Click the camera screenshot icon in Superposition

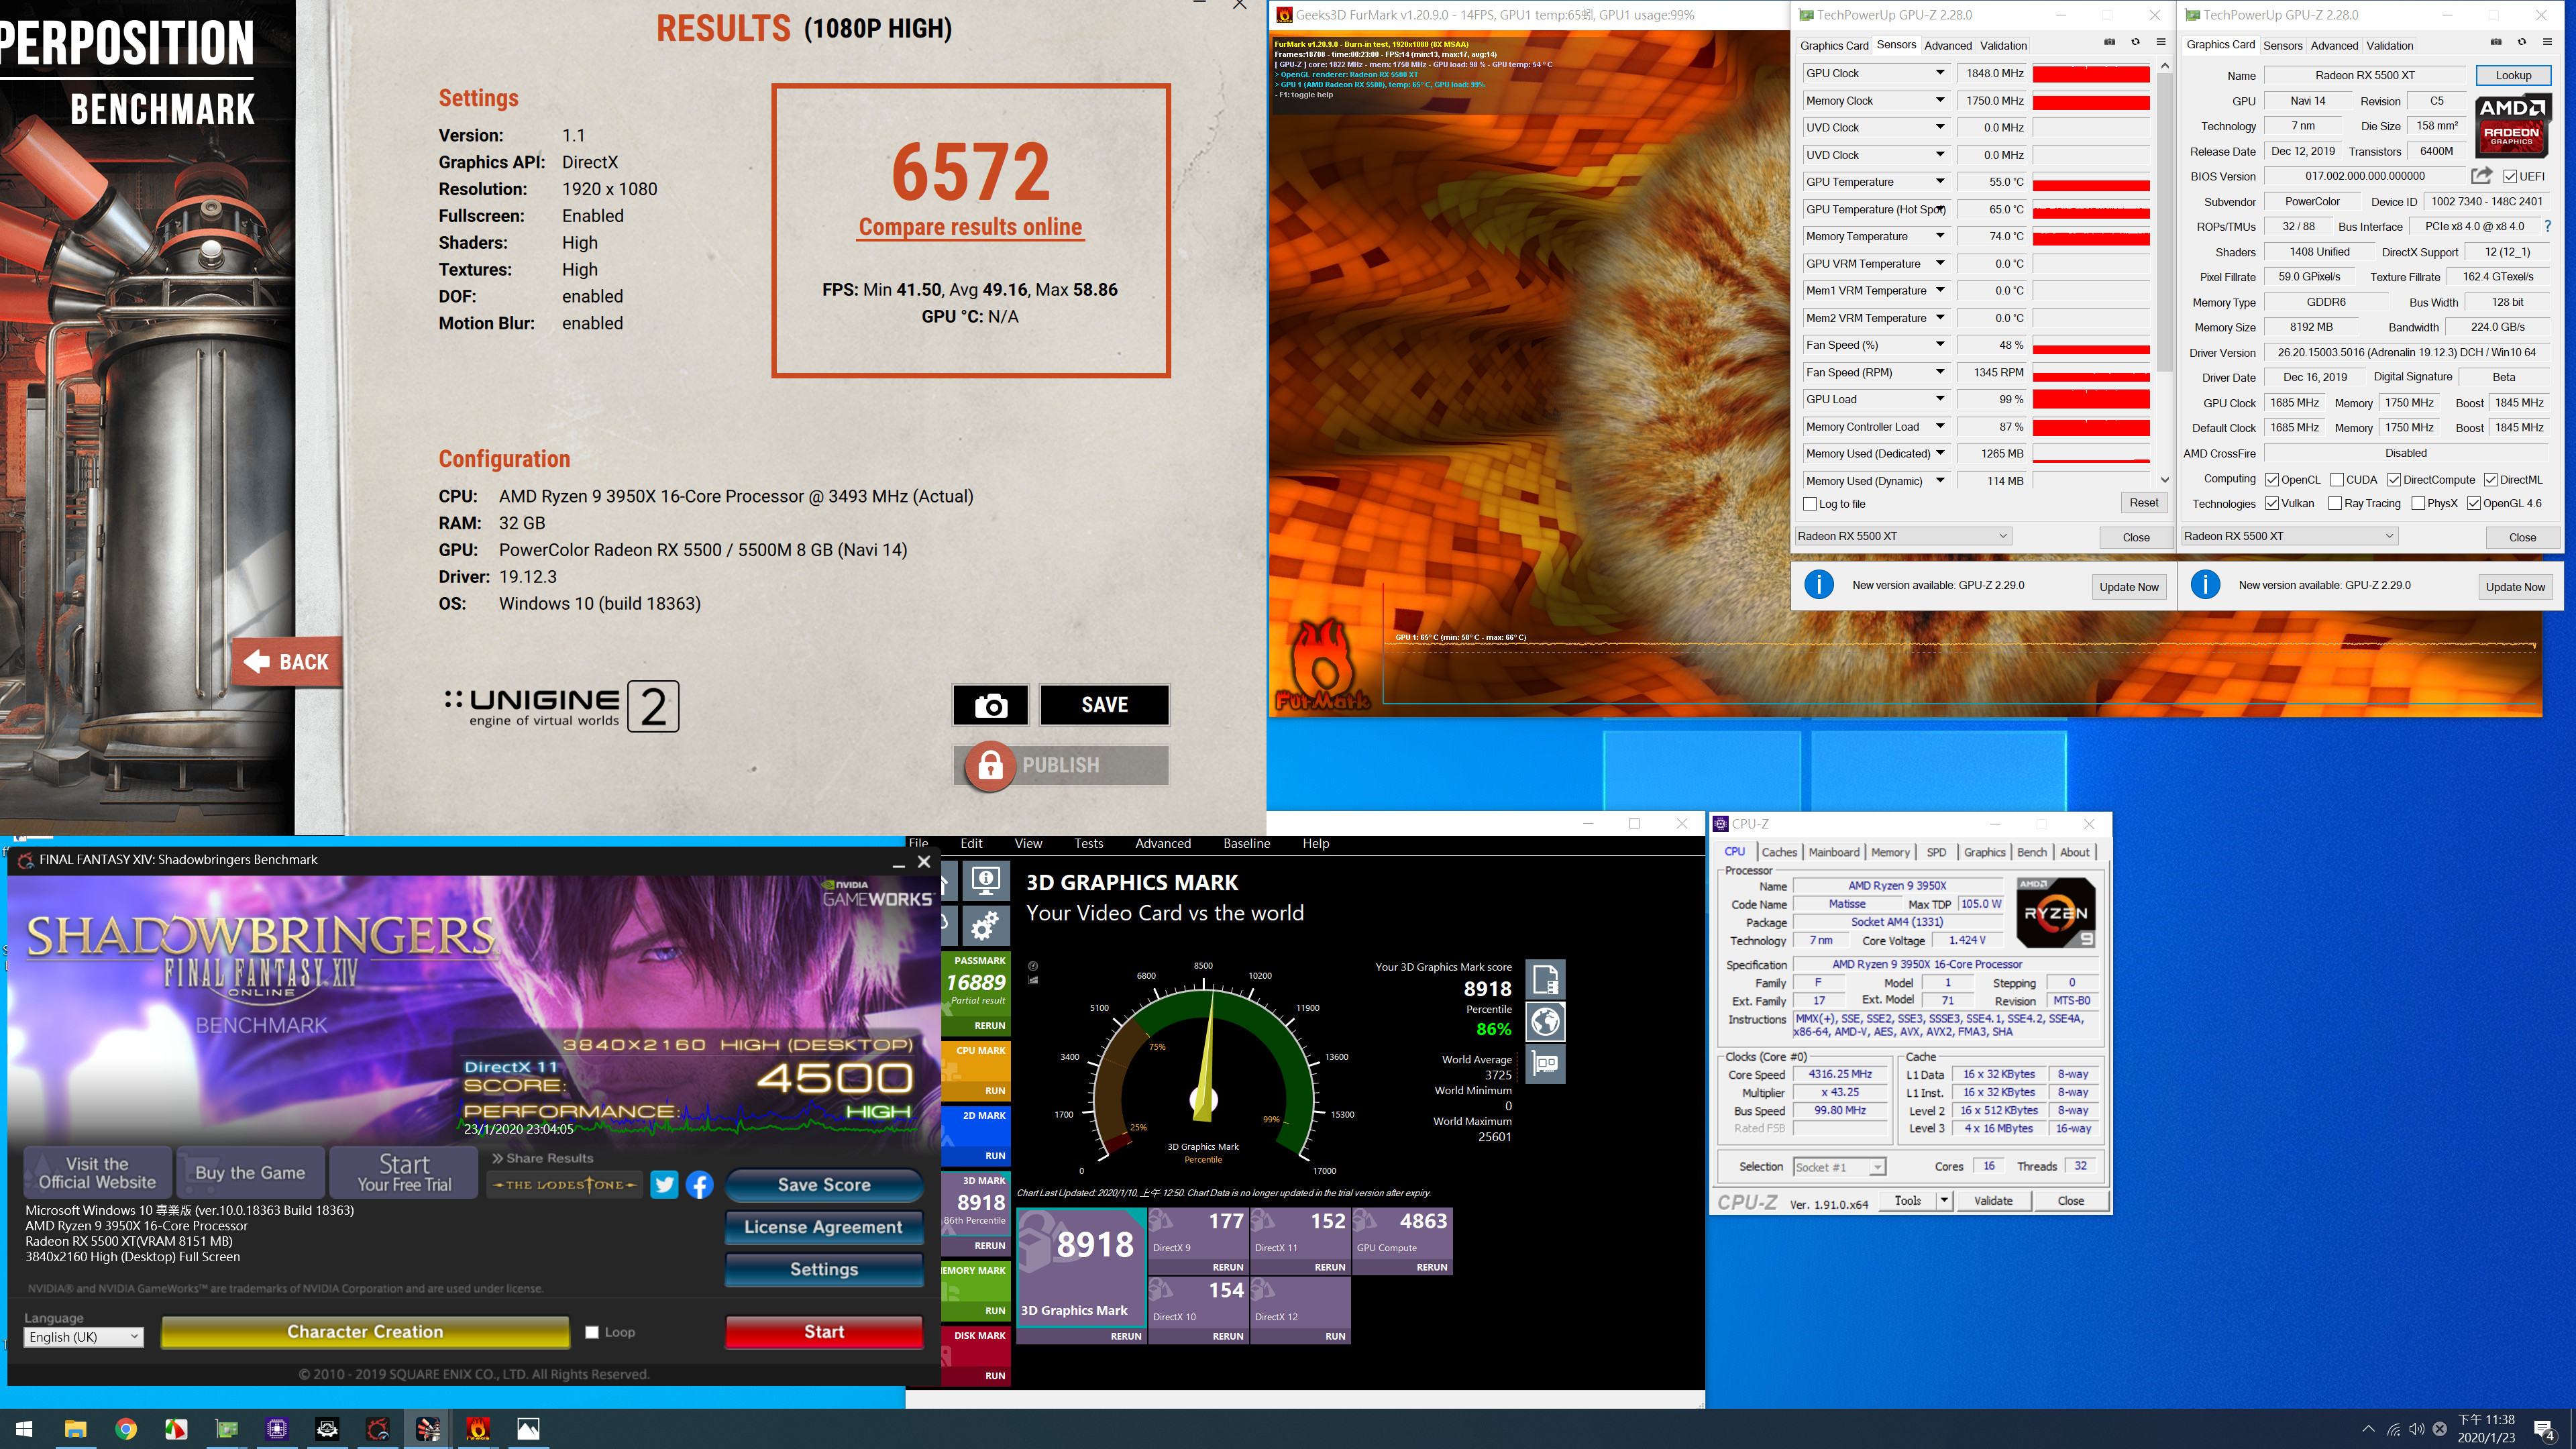(990, 705)
